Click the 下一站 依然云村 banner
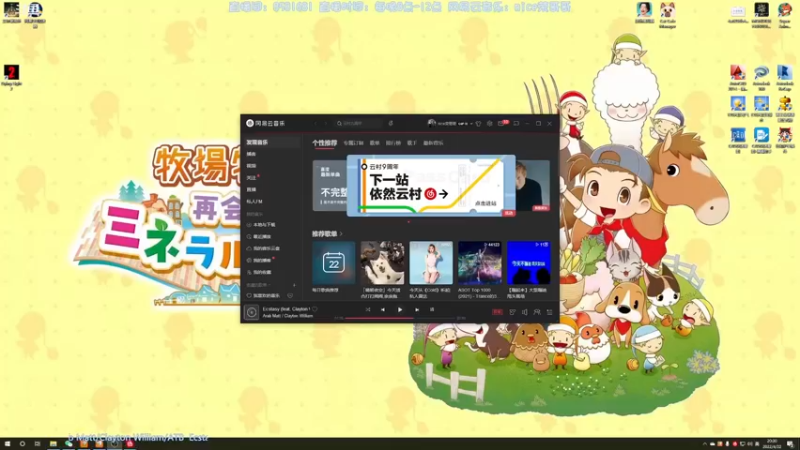This screenshot has width=800, height=450. 431,186
